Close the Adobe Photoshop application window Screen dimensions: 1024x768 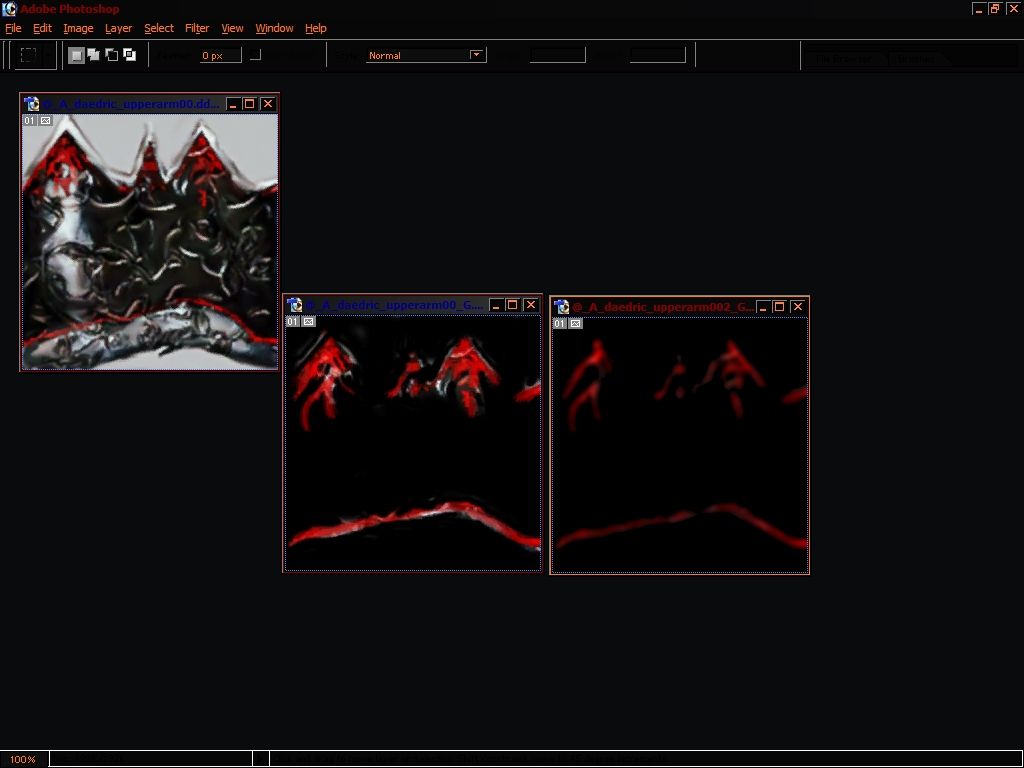tap(1014, 8)
